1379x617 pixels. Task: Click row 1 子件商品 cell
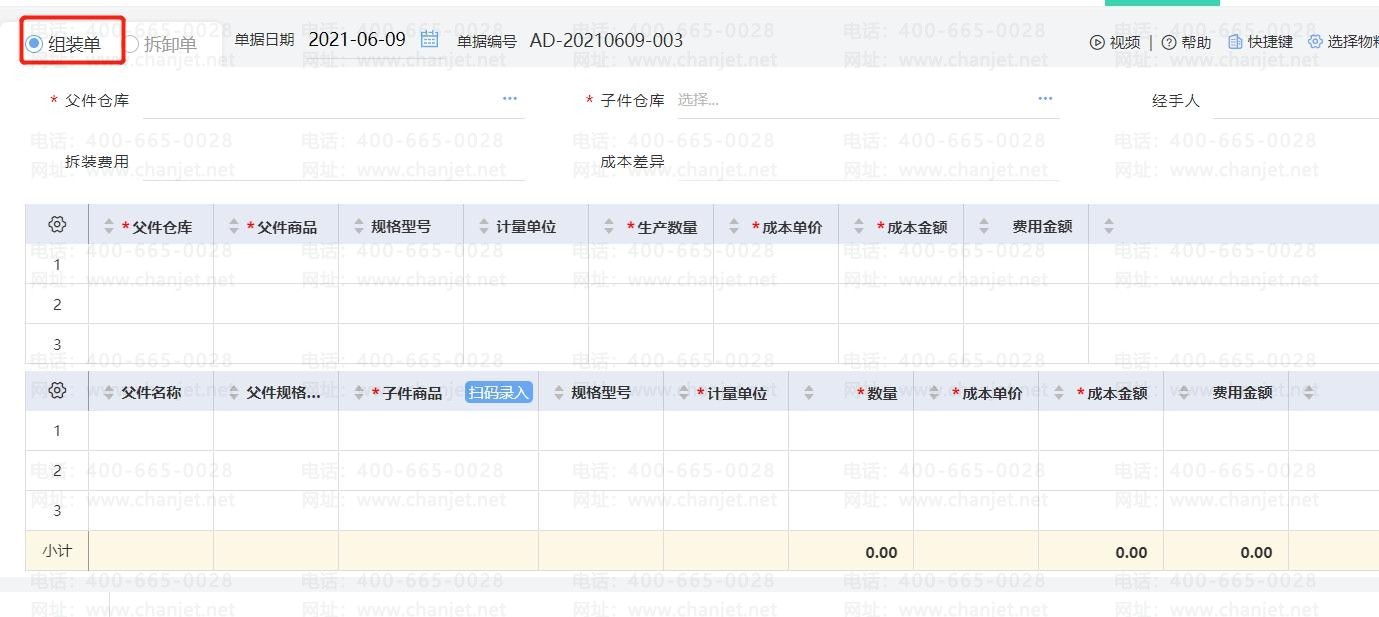[x=439, y=431]
